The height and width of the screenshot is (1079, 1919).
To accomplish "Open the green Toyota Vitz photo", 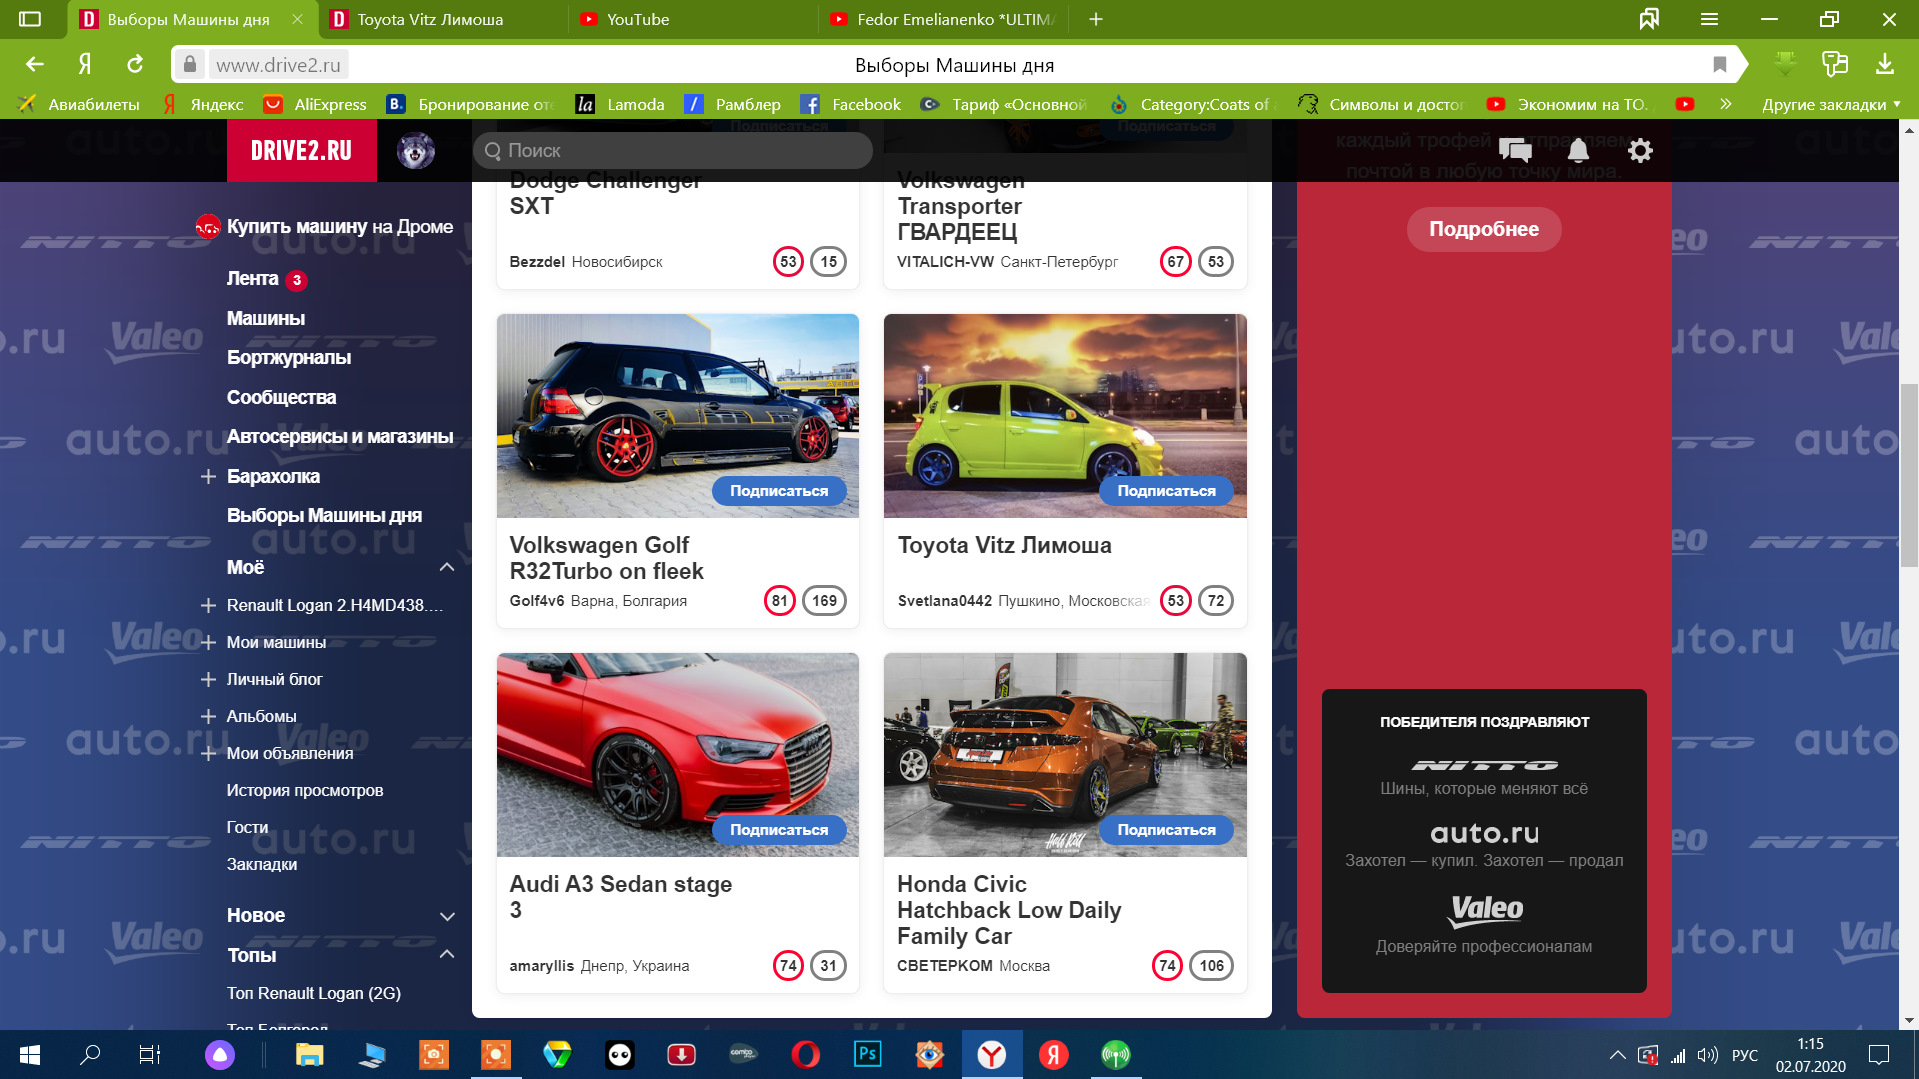I will (x=1065, y=416).
